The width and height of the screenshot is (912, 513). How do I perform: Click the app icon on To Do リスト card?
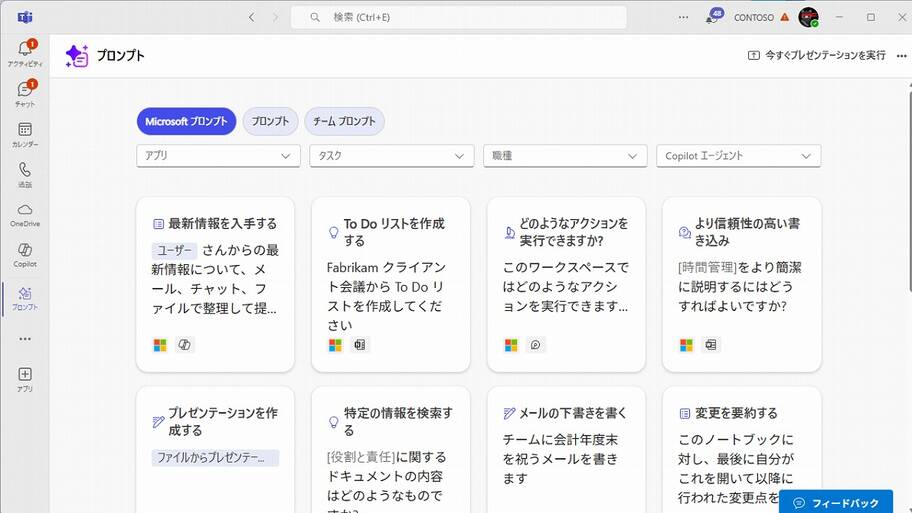(x=360, y=345)
